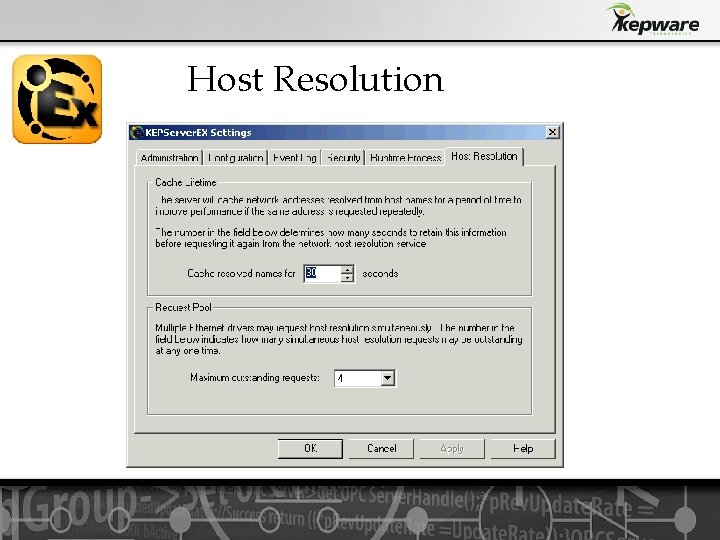Click the 'Cache Lifetime' group title
This screenshot has width=720, height=540.
pos(186,182)
